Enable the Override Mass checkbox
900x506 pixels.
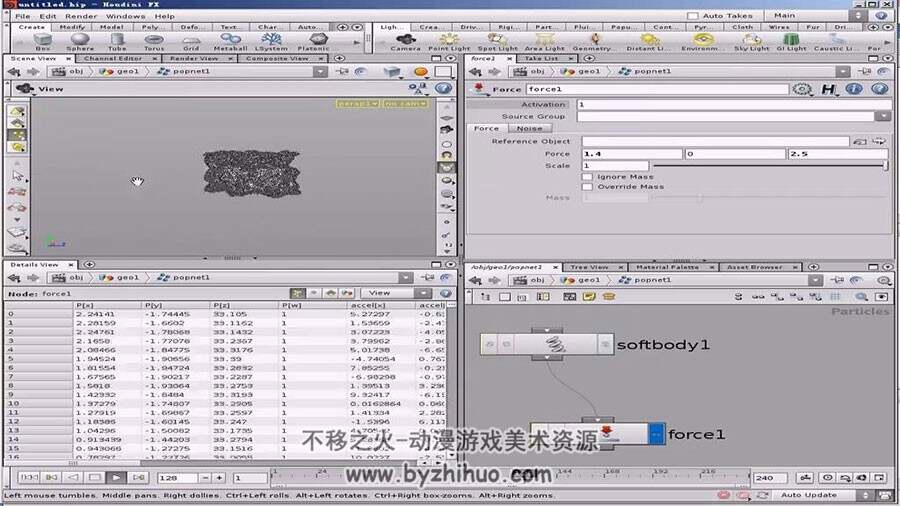[587, 186]
